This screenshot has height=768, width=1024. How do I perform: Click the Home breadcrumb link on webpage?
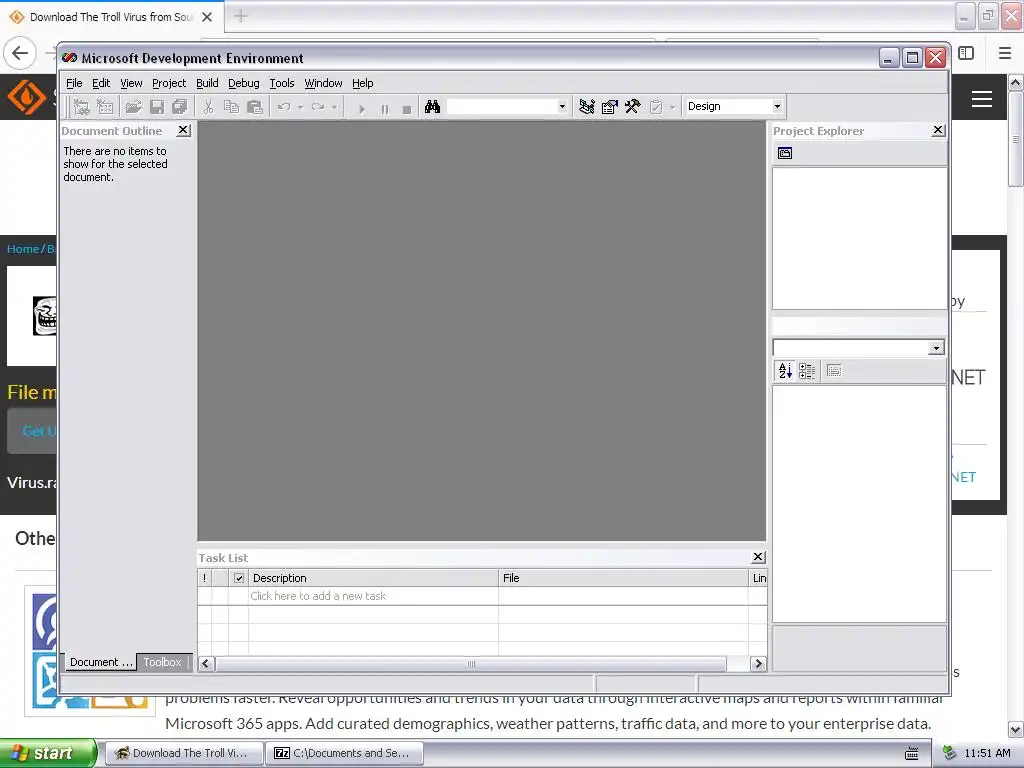[x=23, y=249]
